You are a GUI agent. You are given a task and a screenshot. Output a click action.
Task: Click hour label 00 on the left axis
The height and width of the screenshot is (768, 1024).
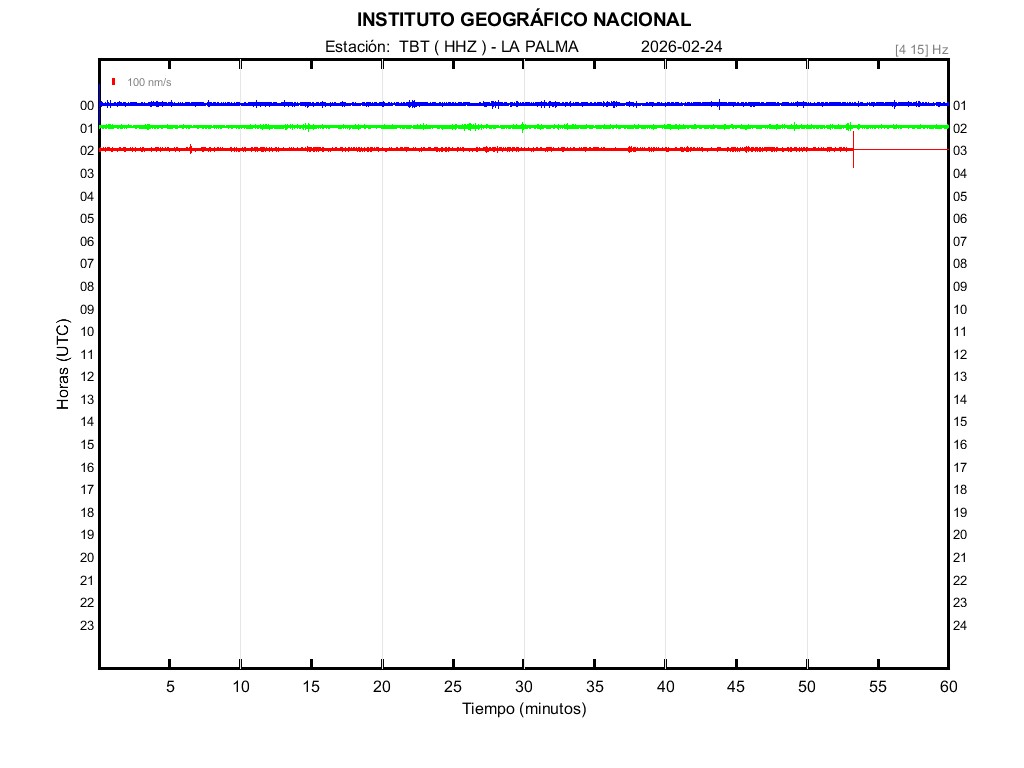click(87, 105)
